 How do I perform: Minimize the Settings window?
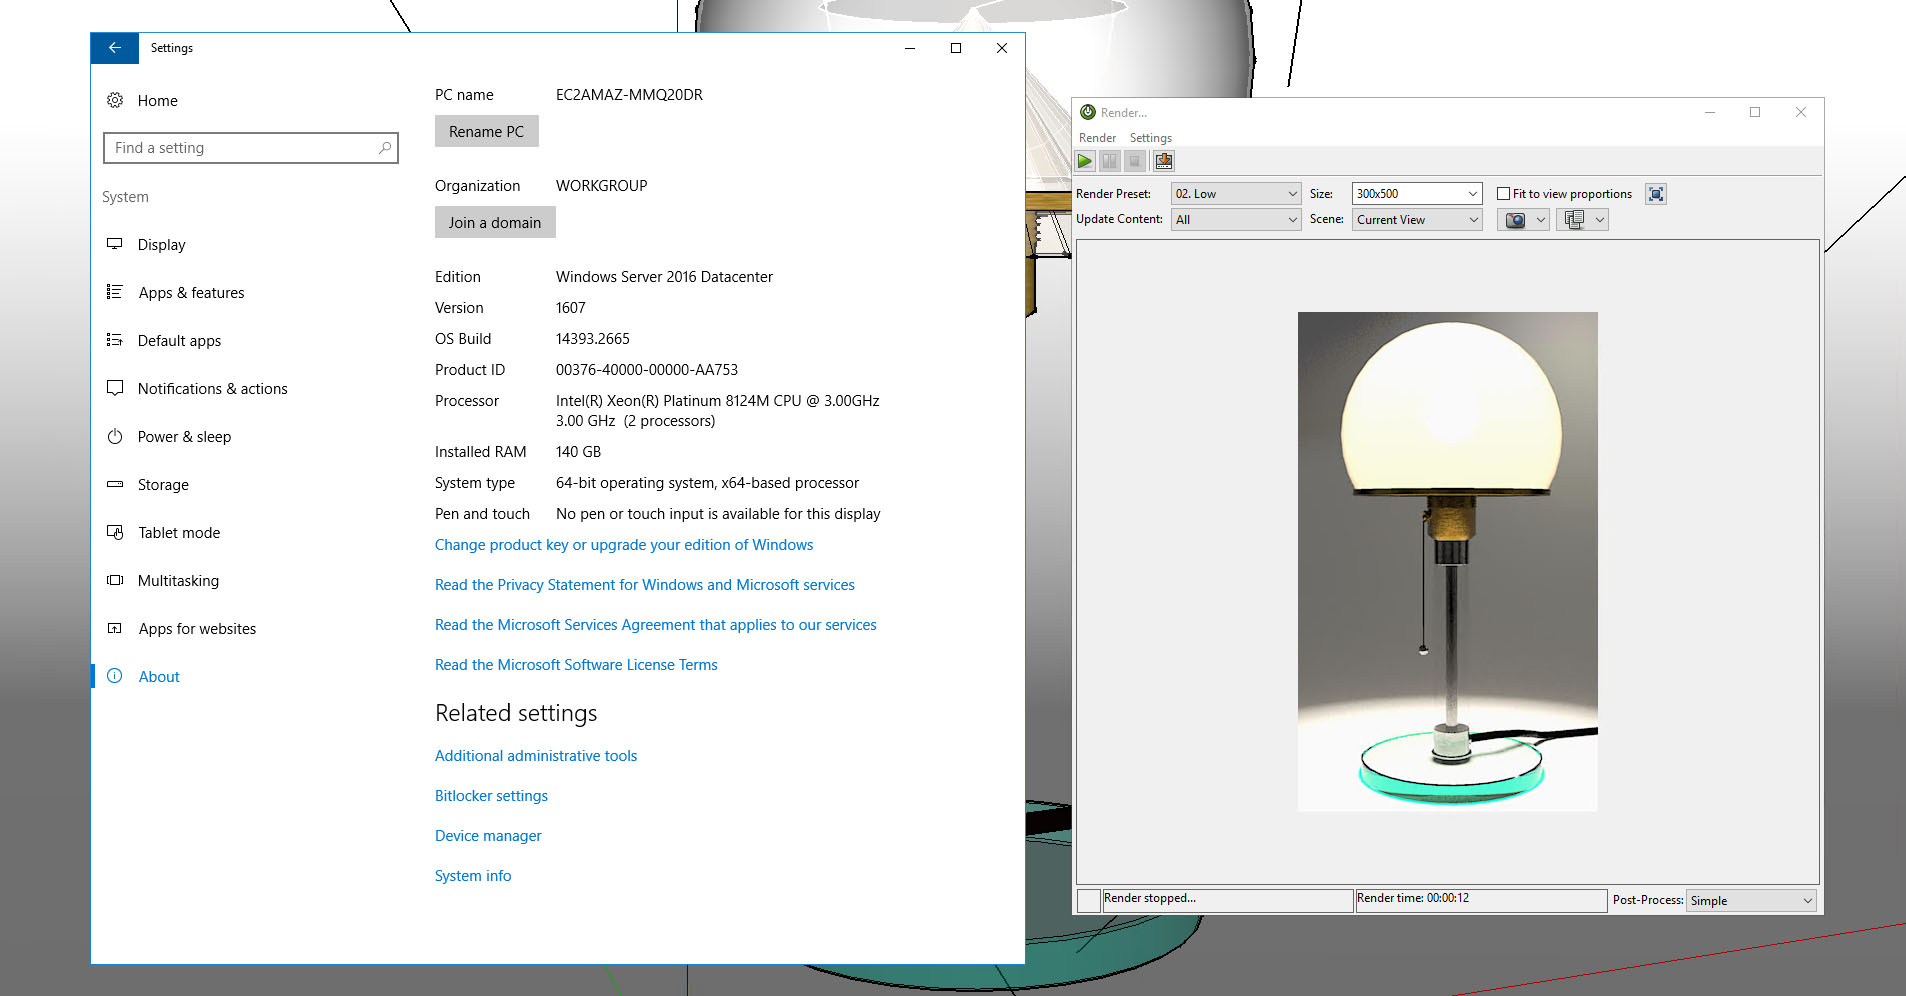pyautogui.click(x=910, y=48)
